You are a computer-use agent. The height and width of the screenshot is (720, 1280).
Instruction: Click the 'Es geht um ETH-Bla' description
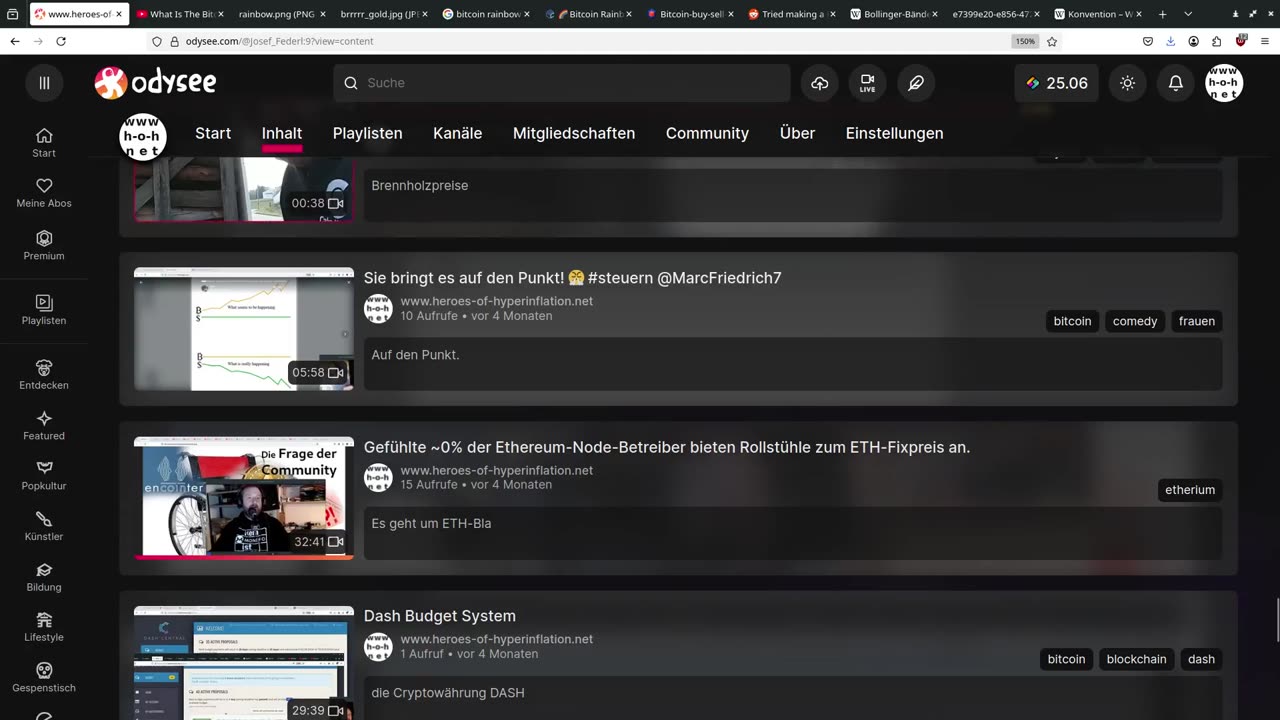431,523
